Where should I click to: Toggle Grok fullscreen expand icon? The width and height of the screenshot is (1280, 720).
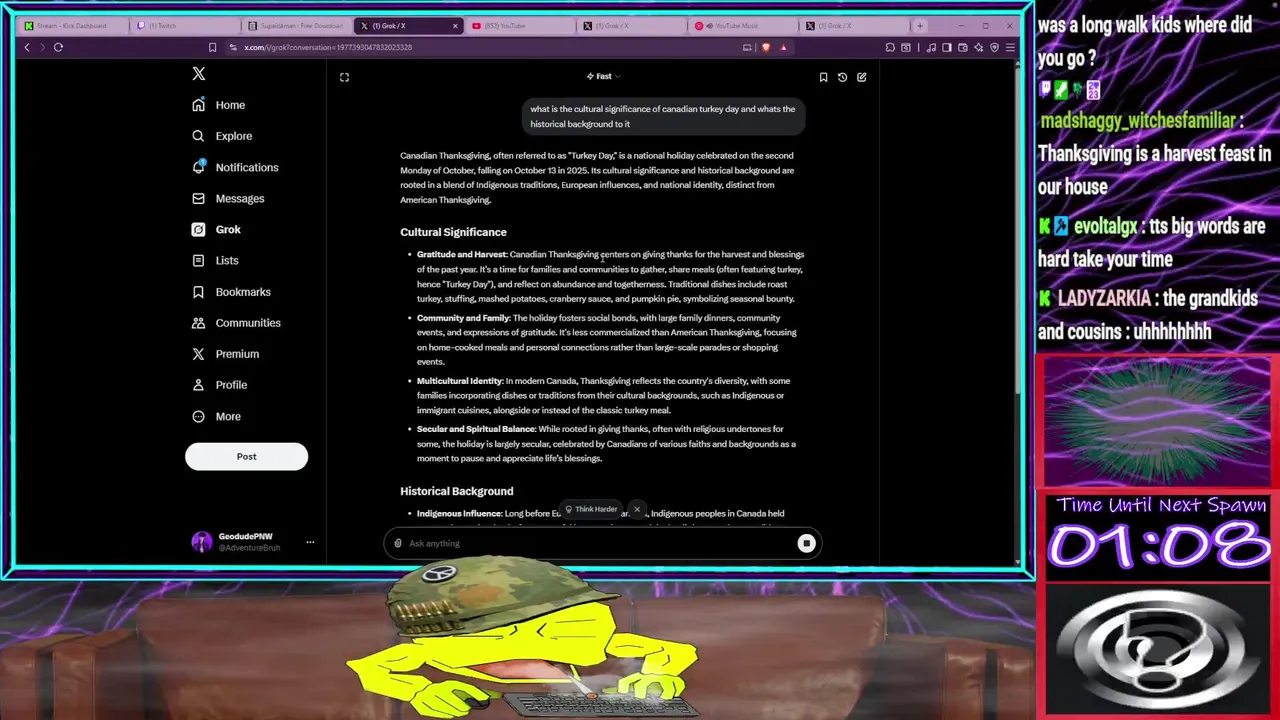(x=344, y=77)
